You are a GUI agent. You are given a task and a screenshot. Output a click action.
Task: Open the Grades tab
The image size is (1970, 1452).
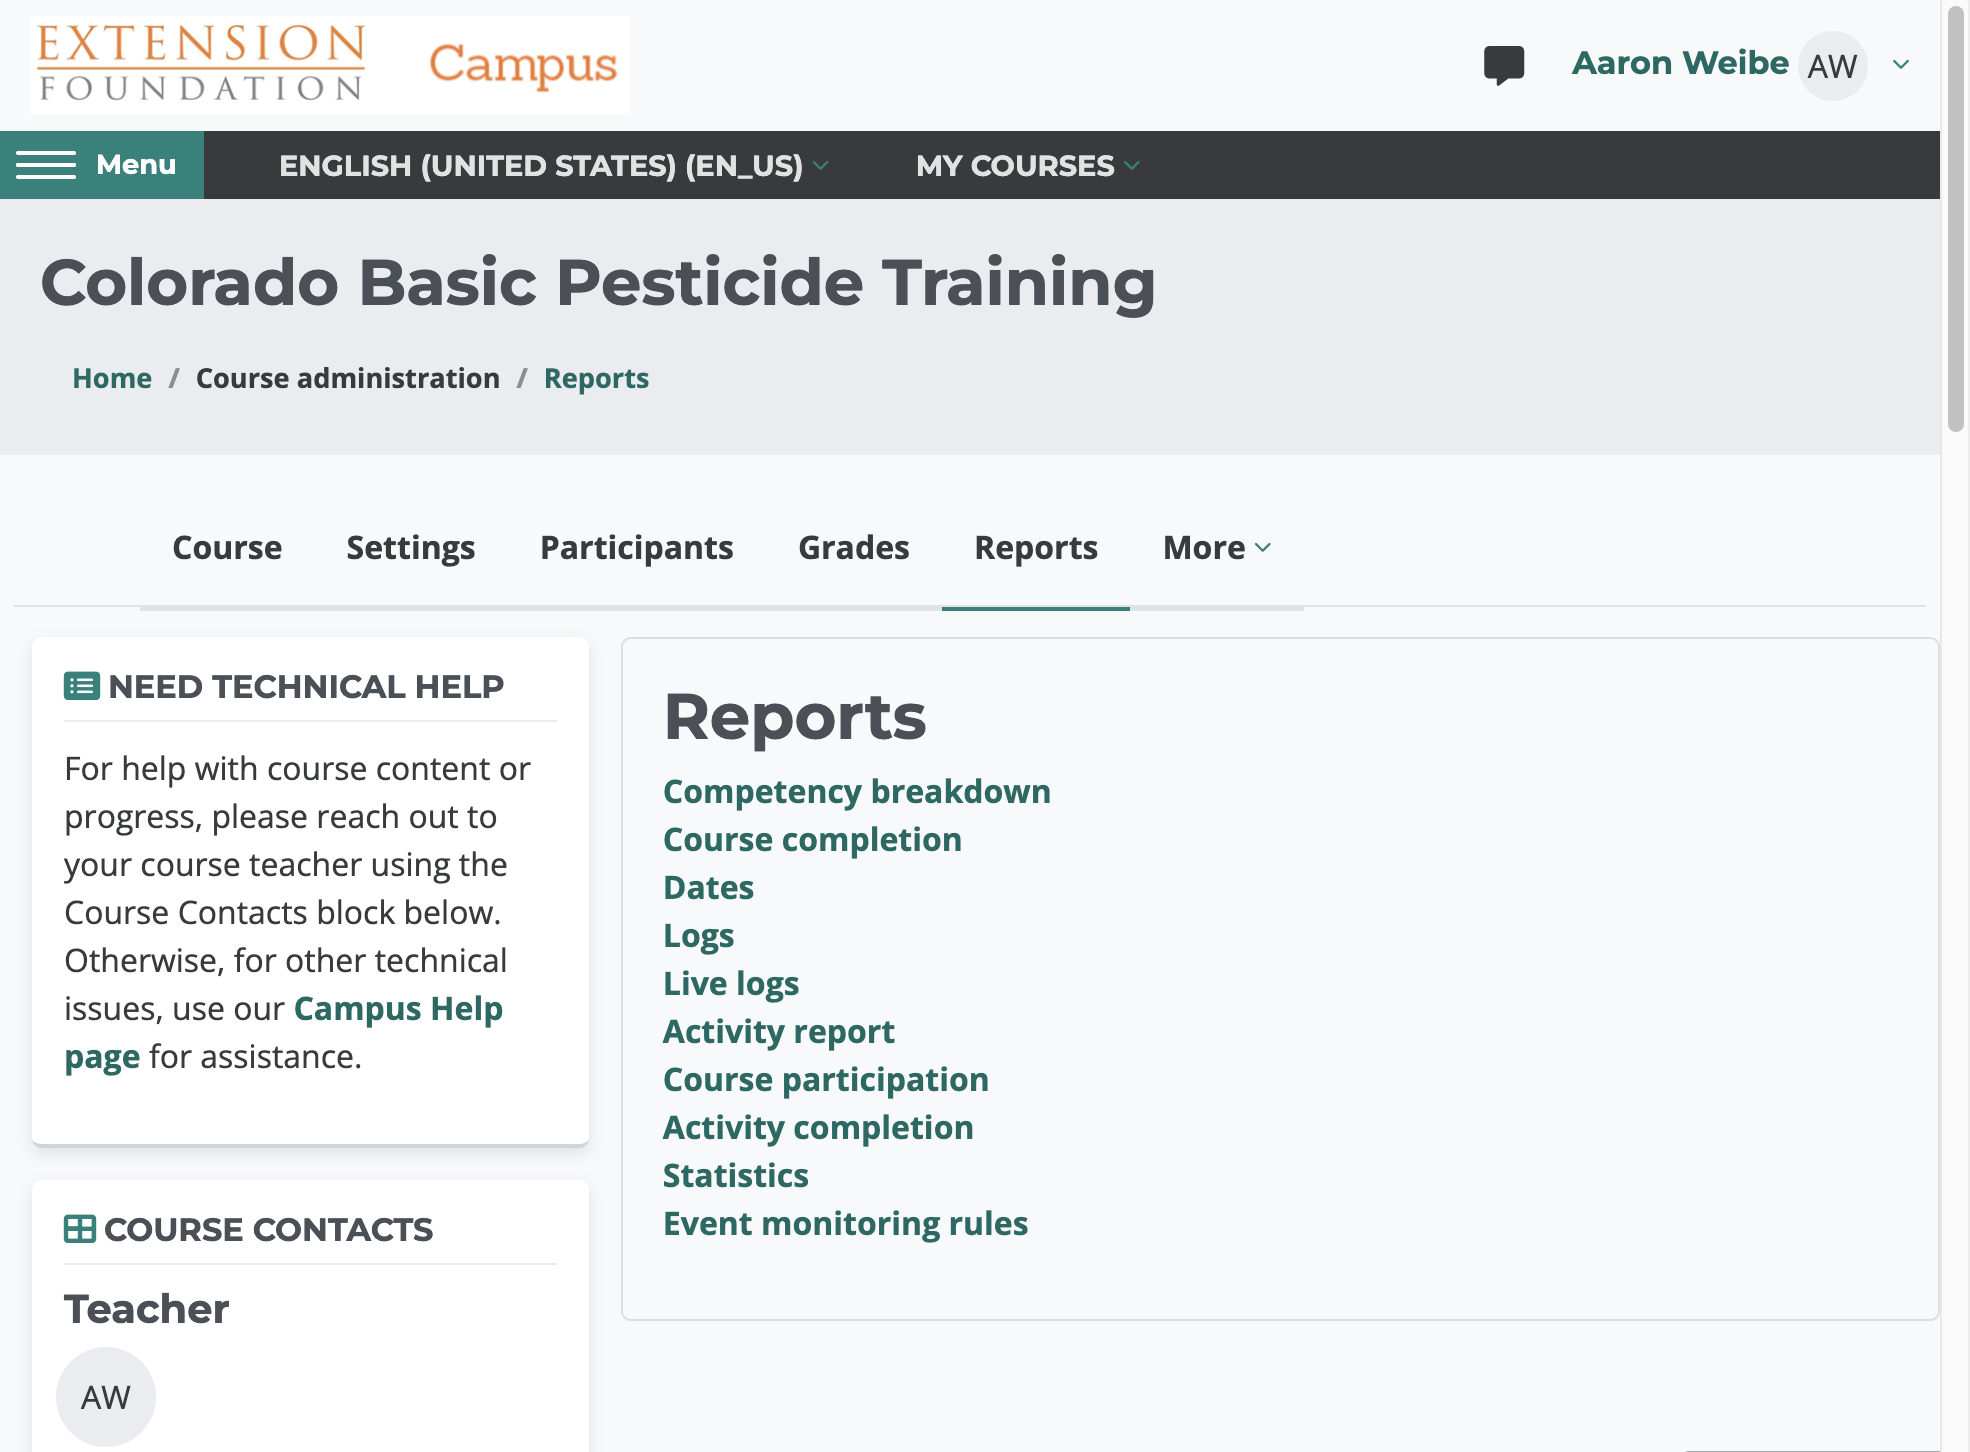click(x=853, y=548)
